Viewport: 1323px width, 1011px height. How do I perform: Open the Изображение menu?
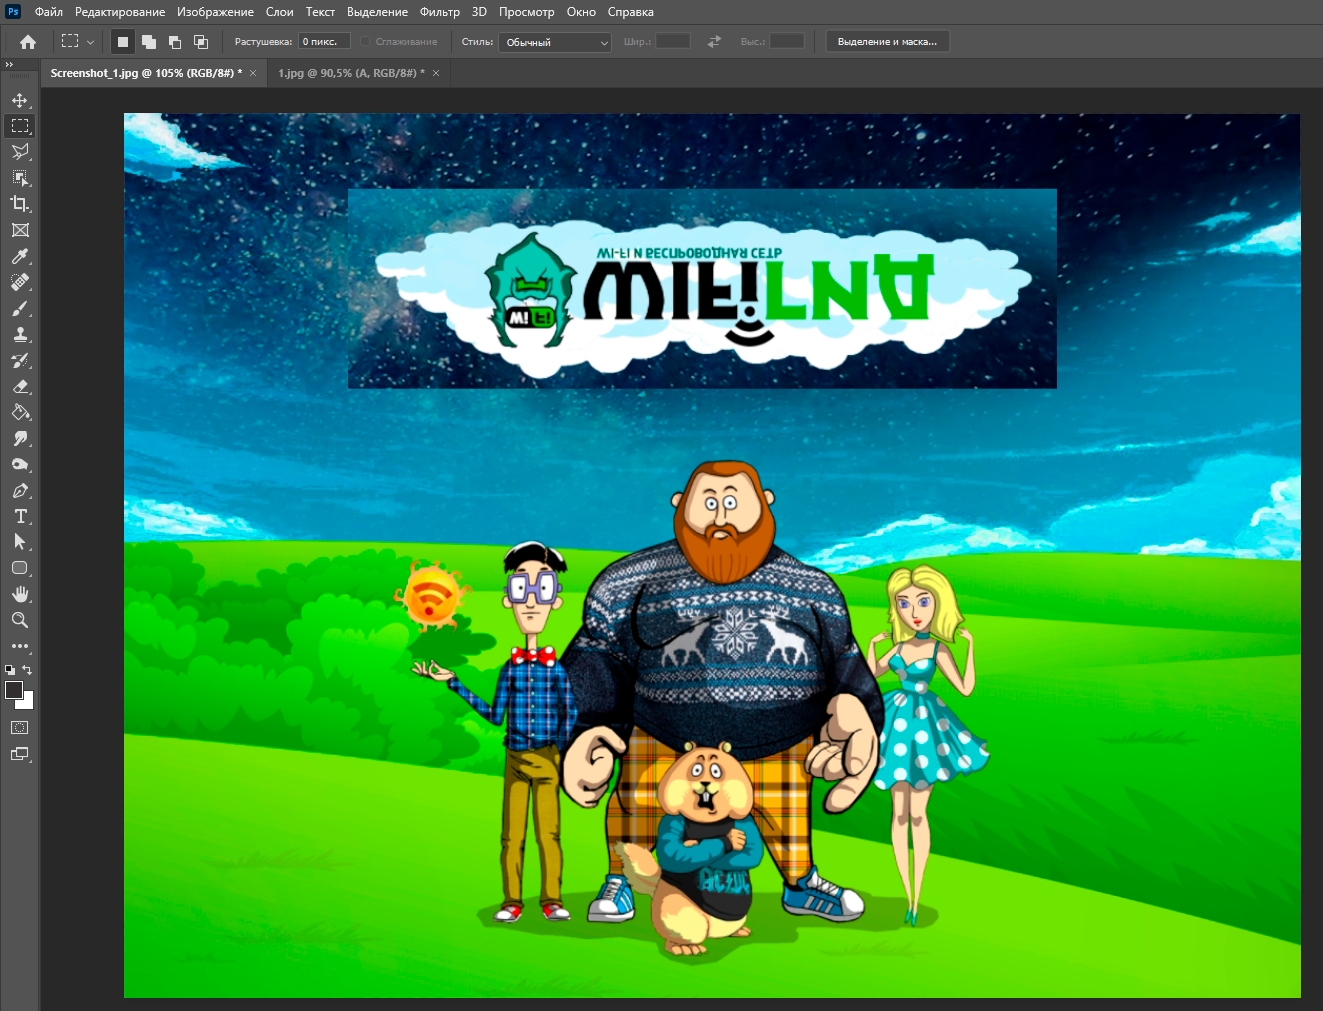(x=215, y=12)
